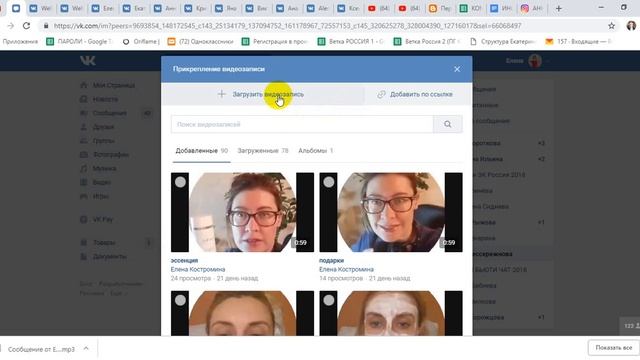Reload the page with the browser refresh icon

27,26
